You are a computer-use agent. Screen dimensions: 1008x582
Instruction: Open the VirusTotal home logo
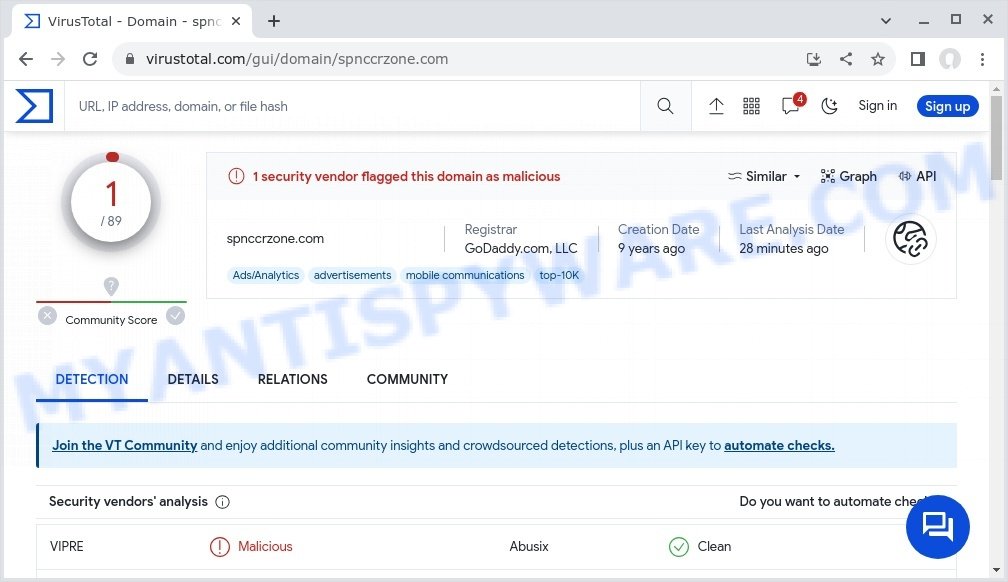tap(34, 106)
